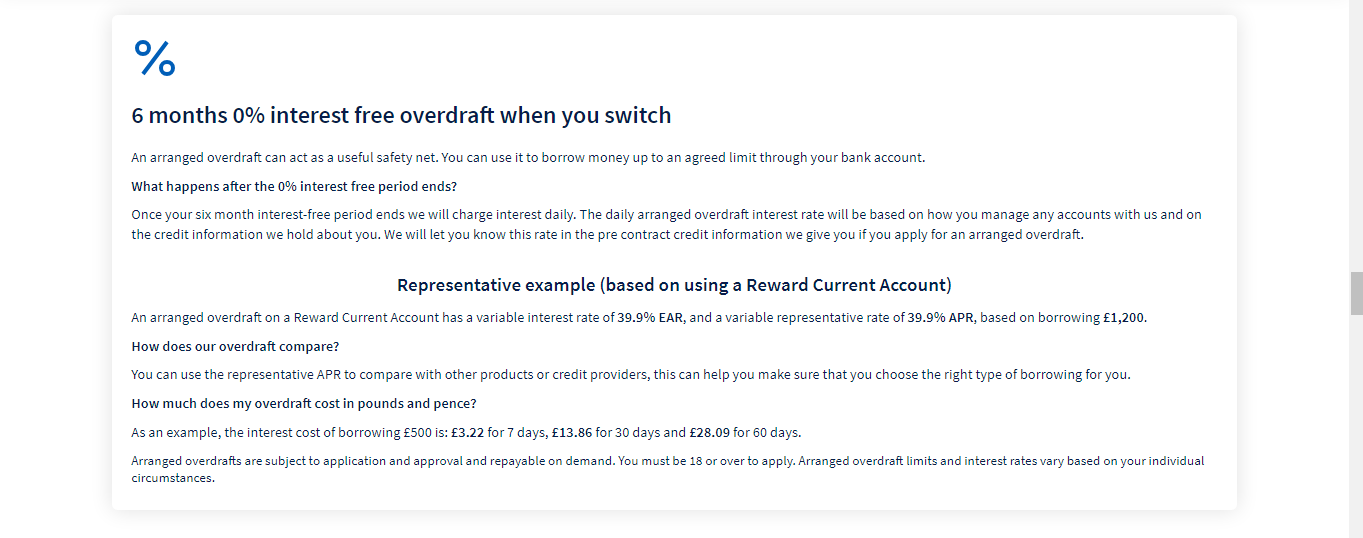Image resolution: width=1363 pixels, height=538 pixels.
Task: Click the bold '39.9% EAR' rate
Action: point(650,318)
